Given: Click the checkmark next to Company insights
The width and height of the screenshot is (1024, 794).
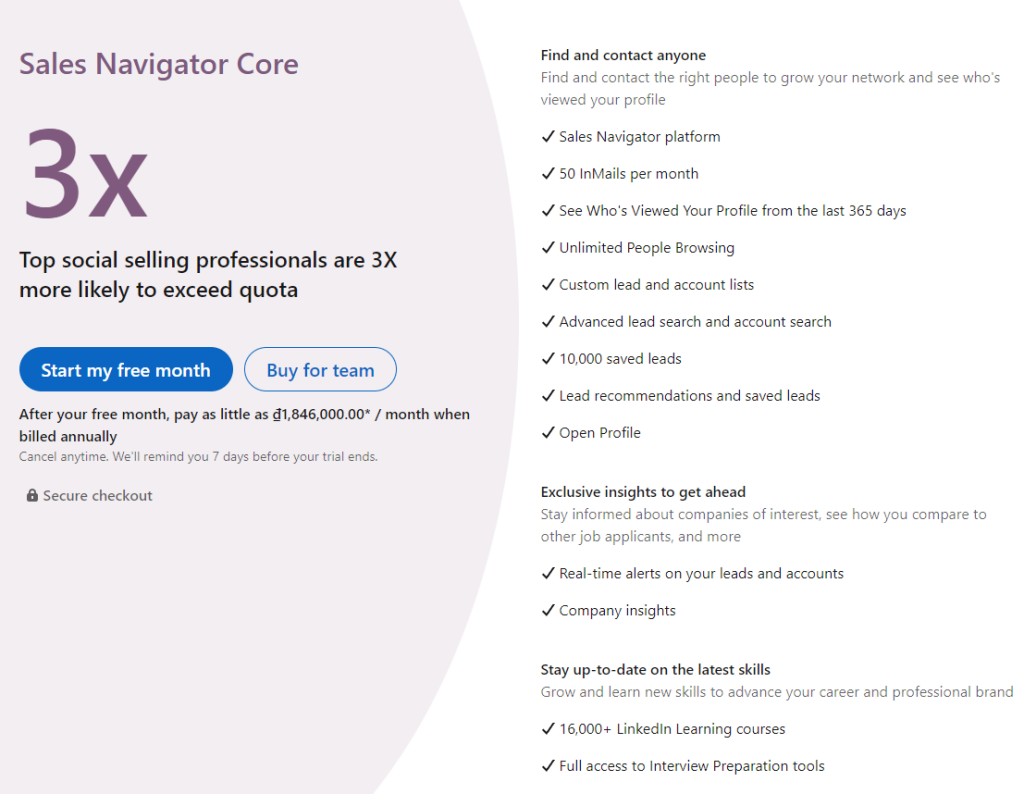Looking at the screenshot, I should 548,610.
